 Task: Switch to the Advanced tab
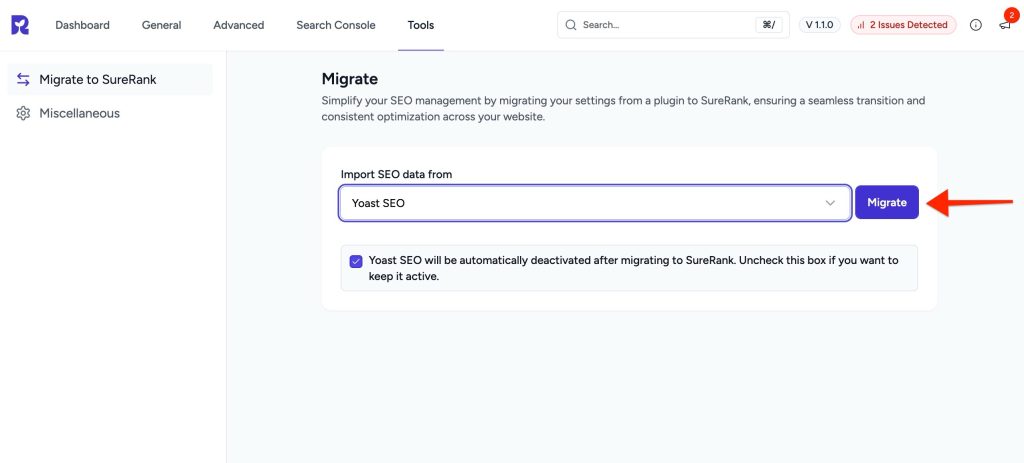pos(238,25)
